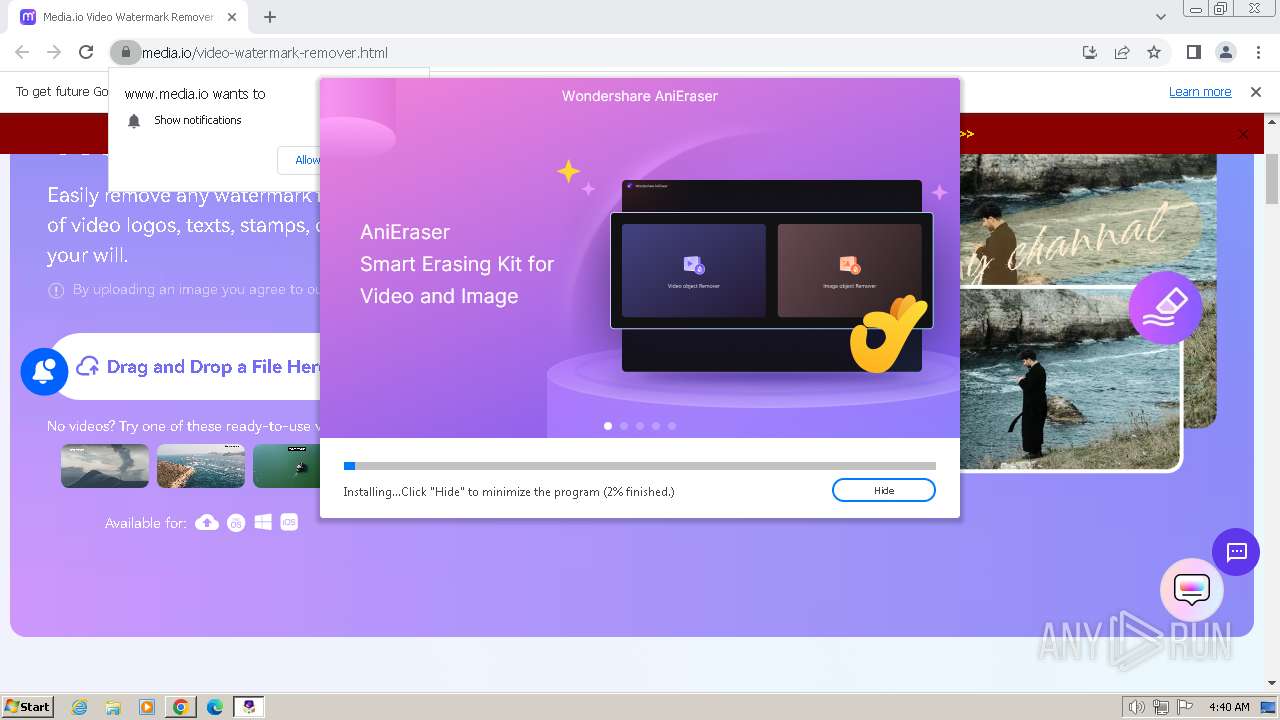Click the Hide button in the AniEraser installer
The image size is (1280, 720).
click(x=884, y=490)
